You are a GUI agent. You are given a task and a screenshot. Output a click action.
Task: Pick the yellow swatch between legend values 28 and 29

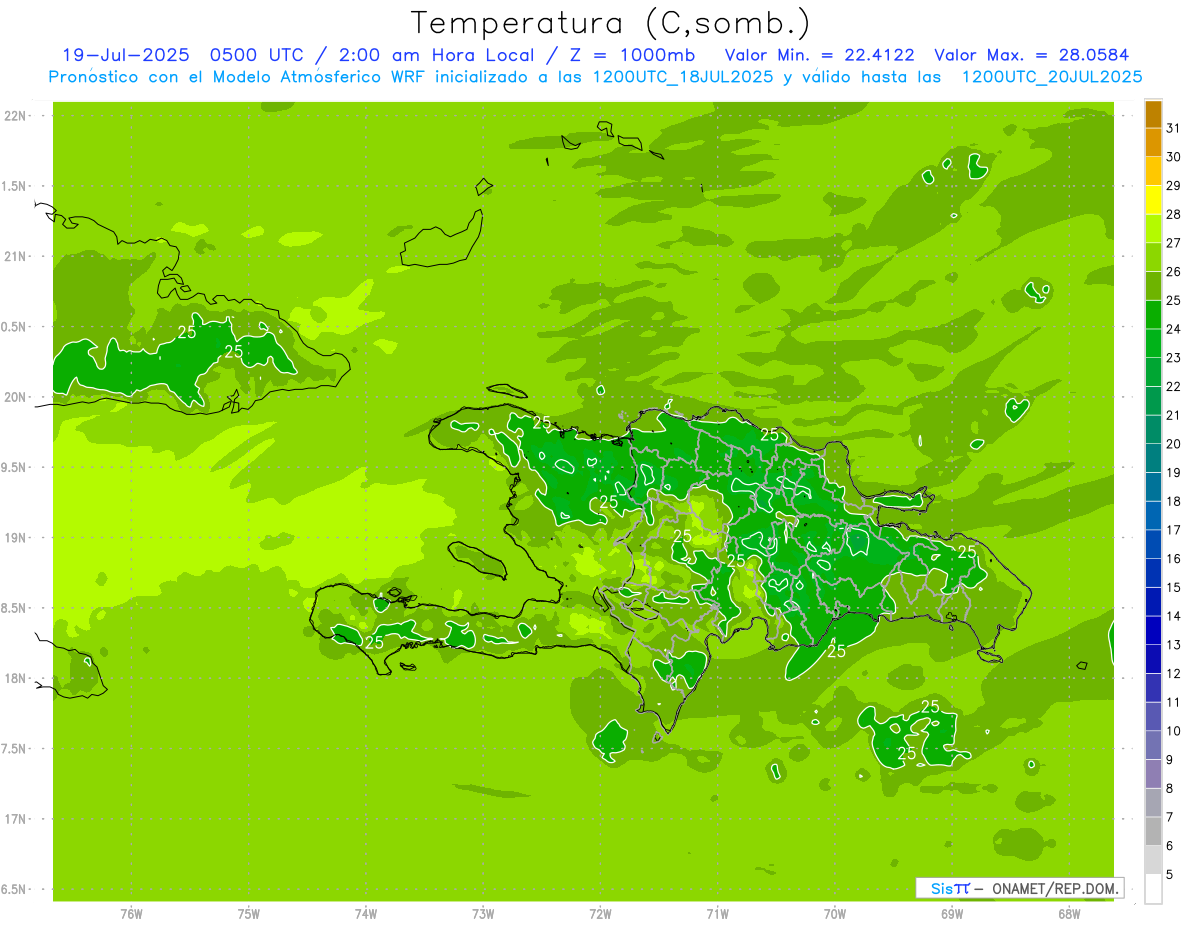tap(1153, 200)
